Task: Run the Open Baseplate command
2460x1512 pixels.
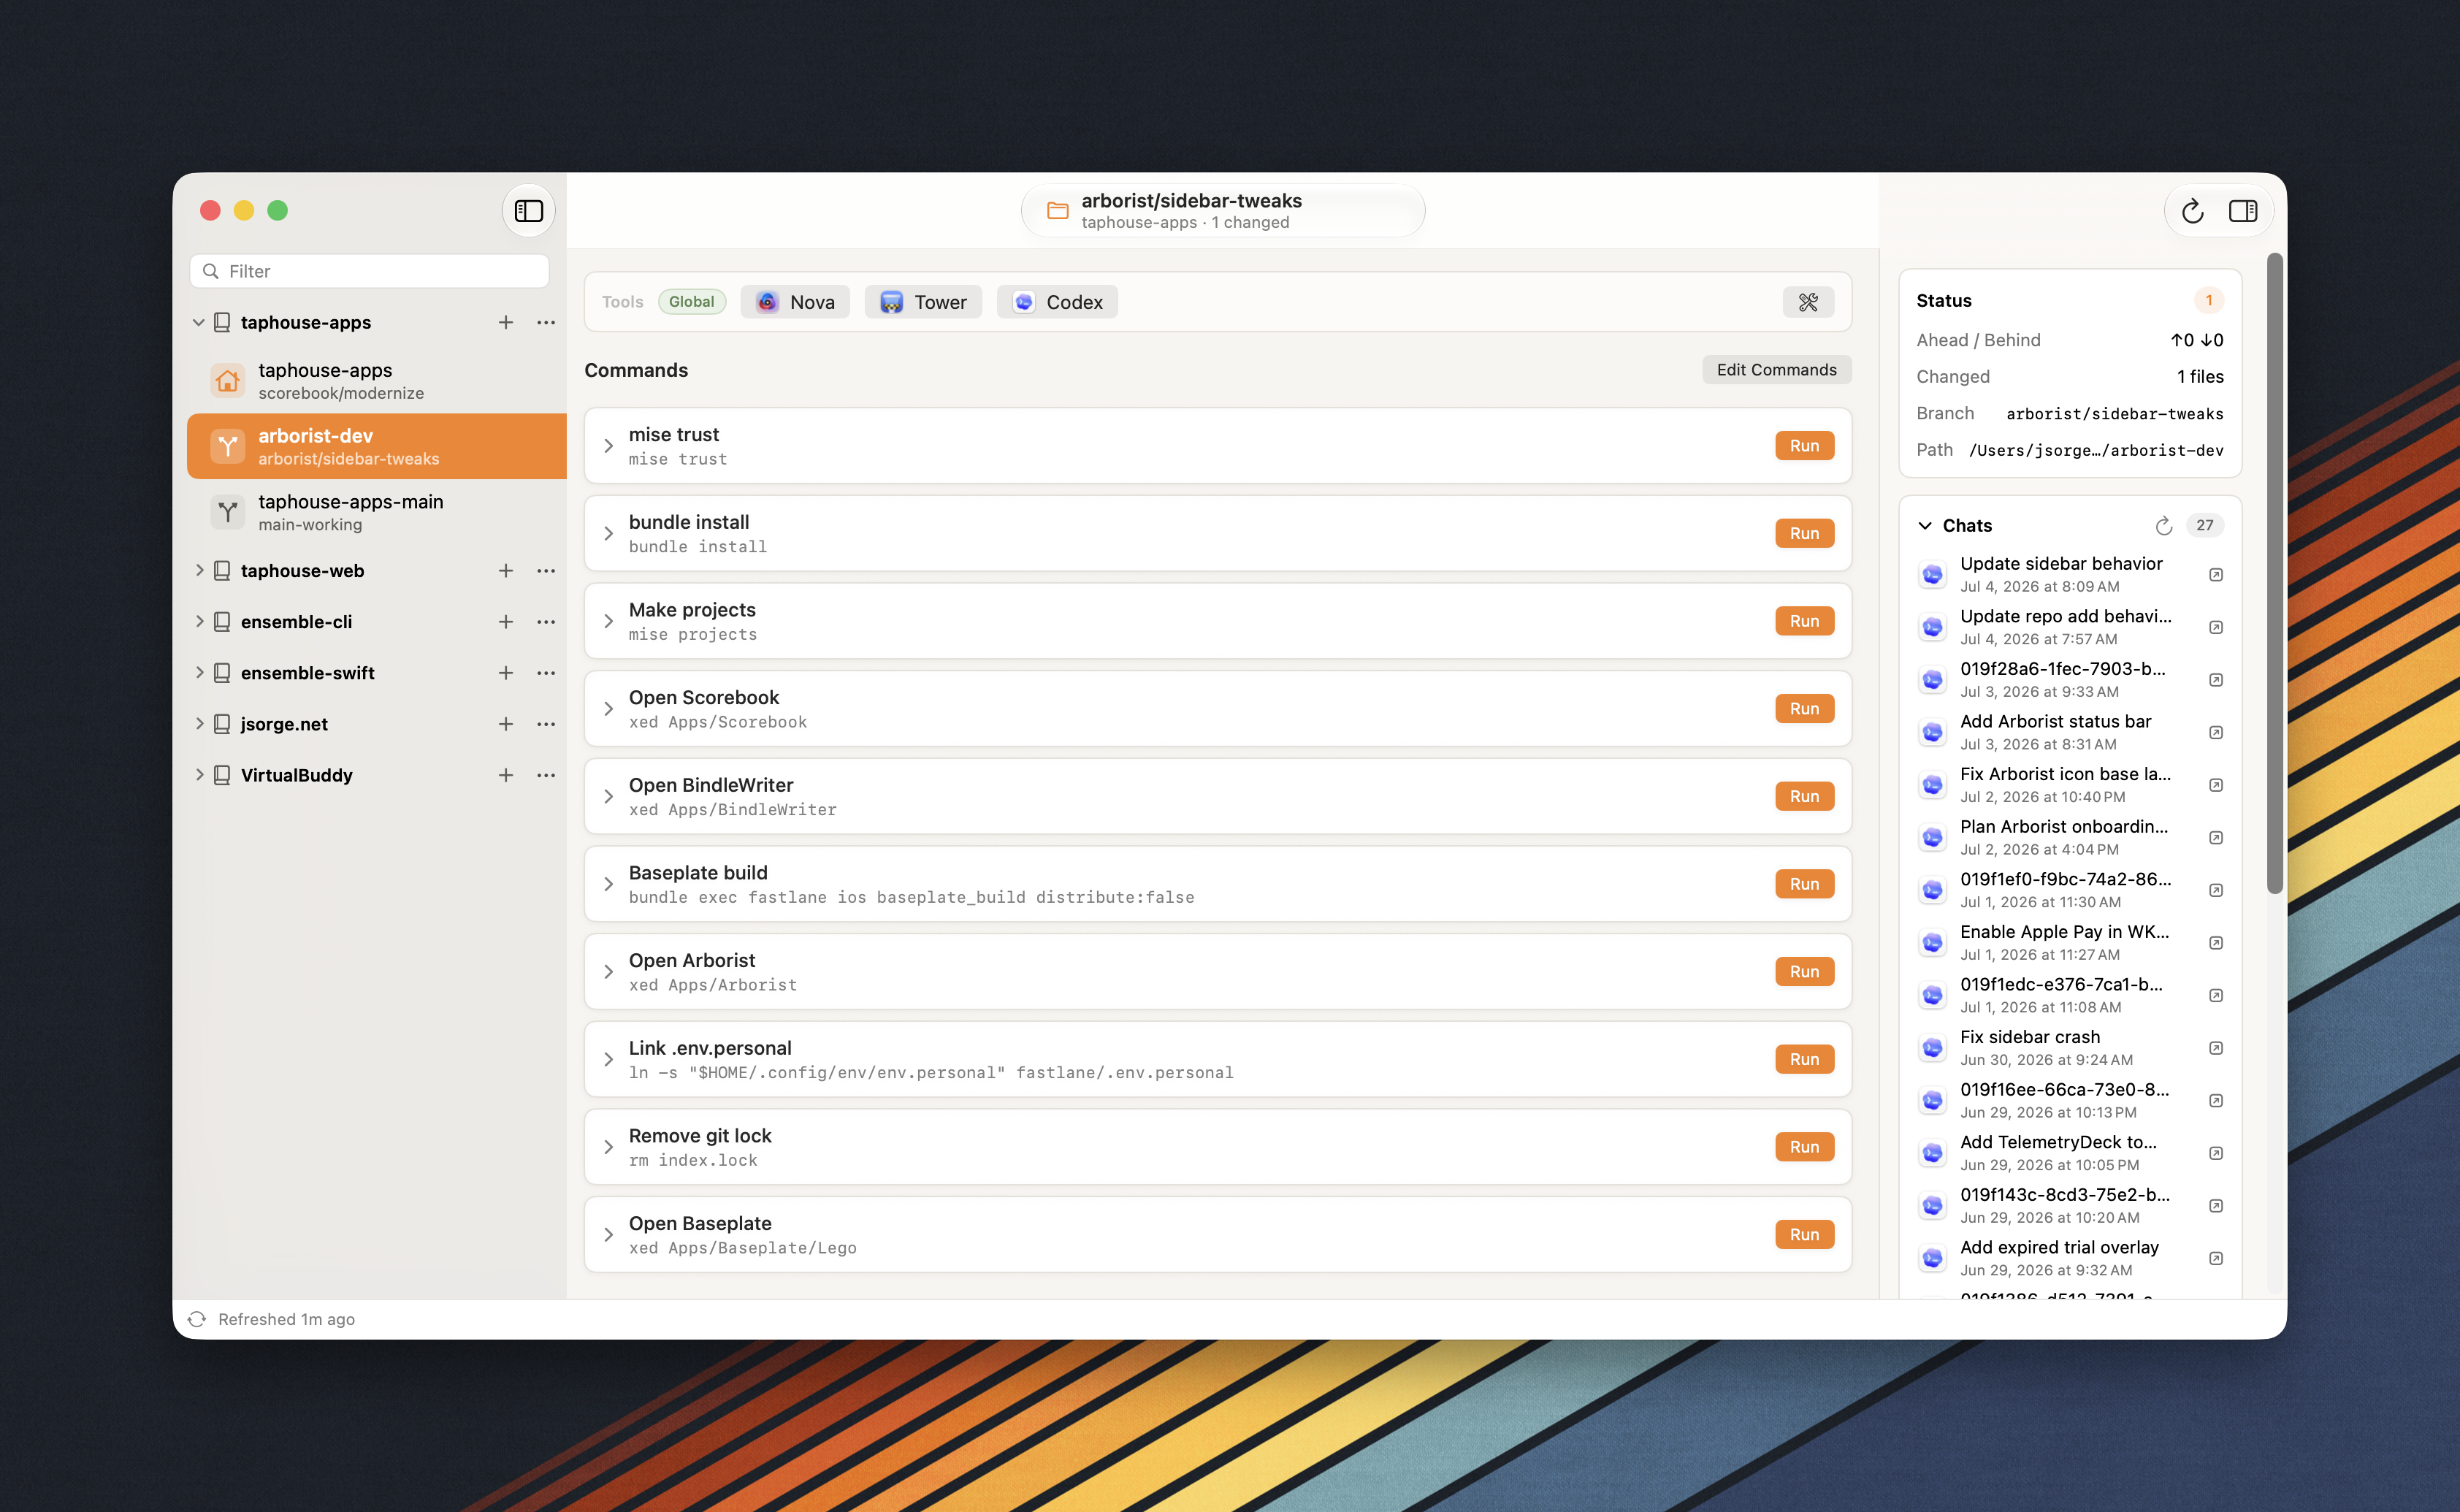Action: click(x=1804, y=1235)
